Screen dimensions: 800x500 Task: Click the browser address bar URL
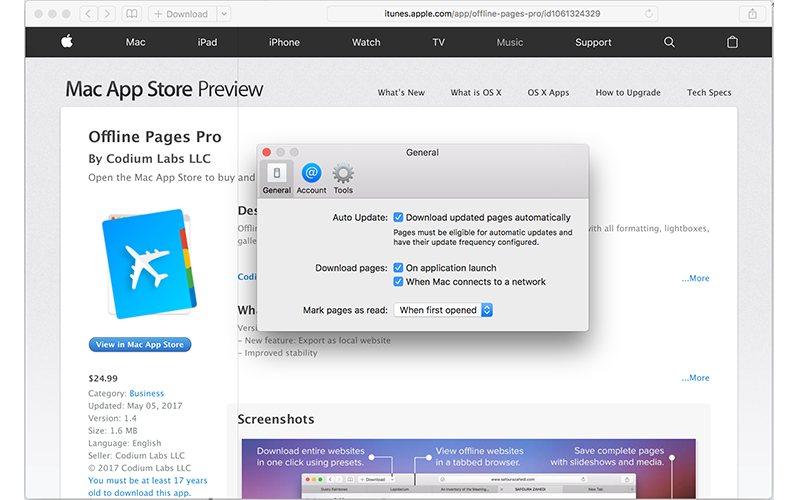pyautogui.click(x=492, y=14)
